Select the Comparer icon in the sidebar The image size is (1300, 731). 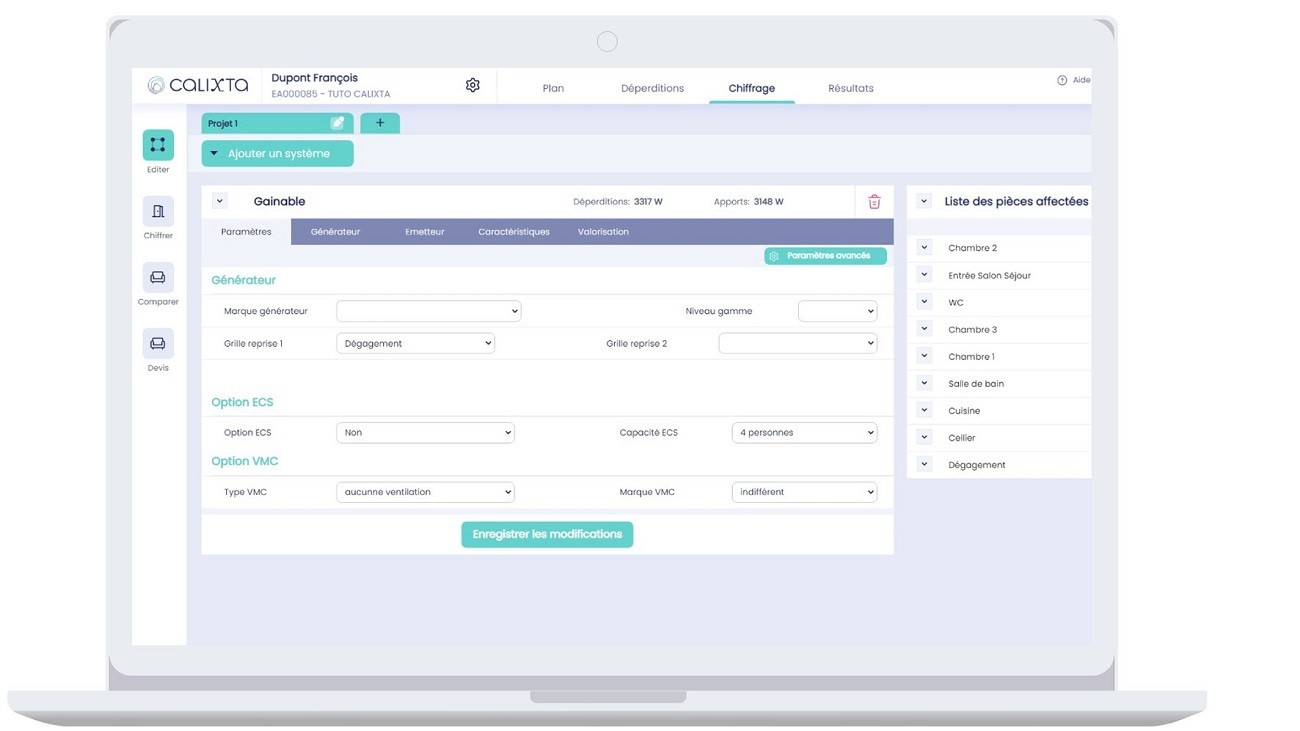157,277
